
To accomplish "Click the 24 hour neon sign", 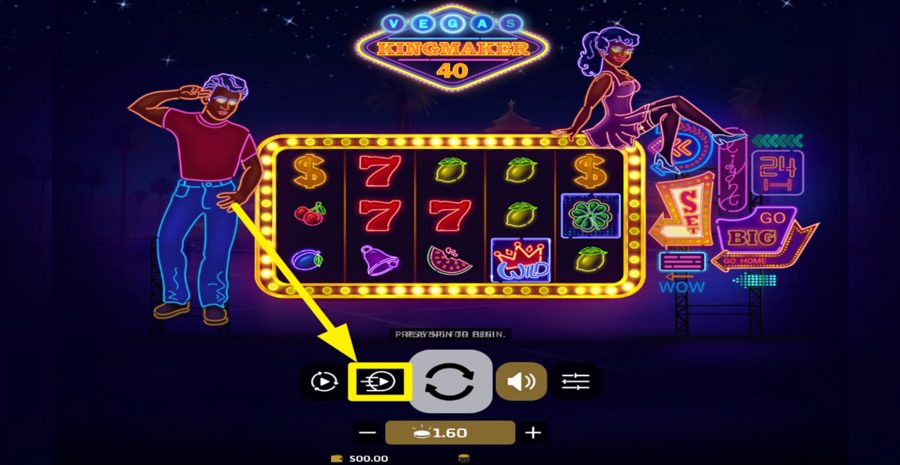I will pyautogui.click(x=777, y=172).
